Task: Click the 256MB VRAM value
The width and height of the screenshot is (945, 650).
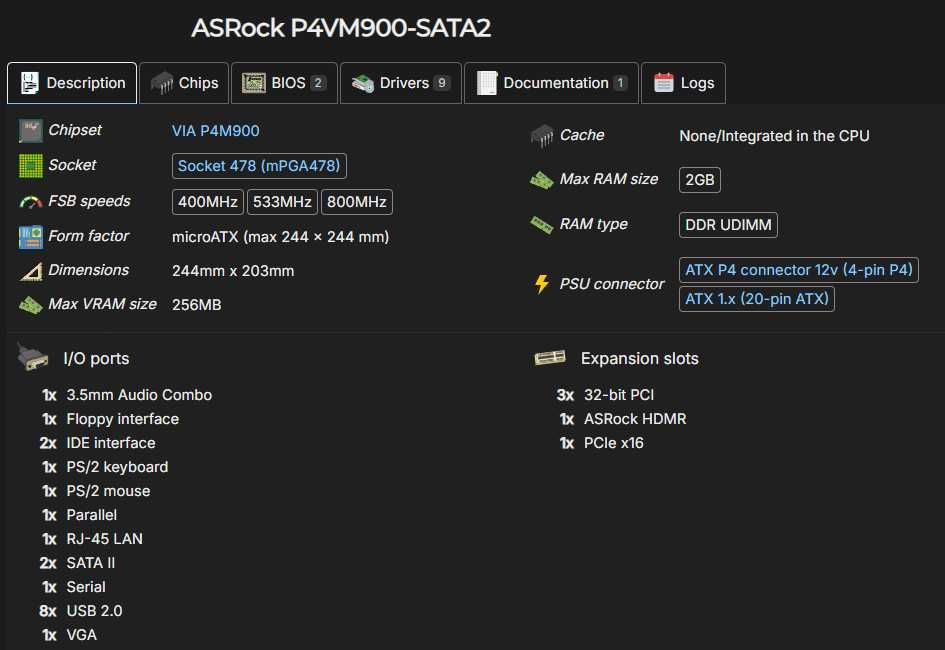Action: pyautogui.click(x=196, y=305)
